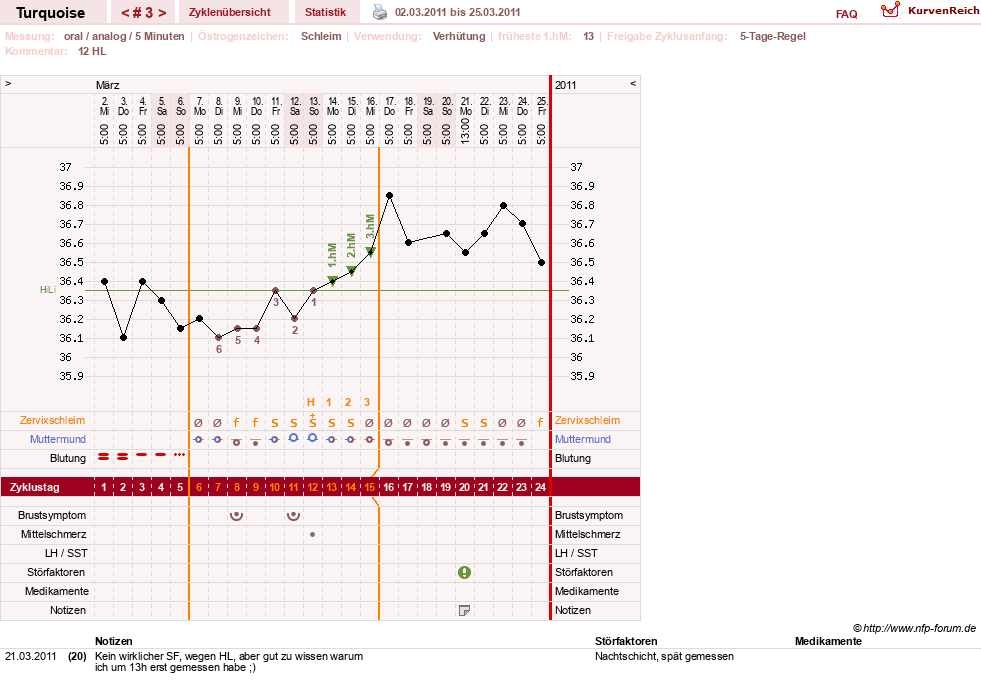Click the '12 HL' comment
Image resolution: width=981 pixels, height=694 pixels.
(x=92, y=51)
